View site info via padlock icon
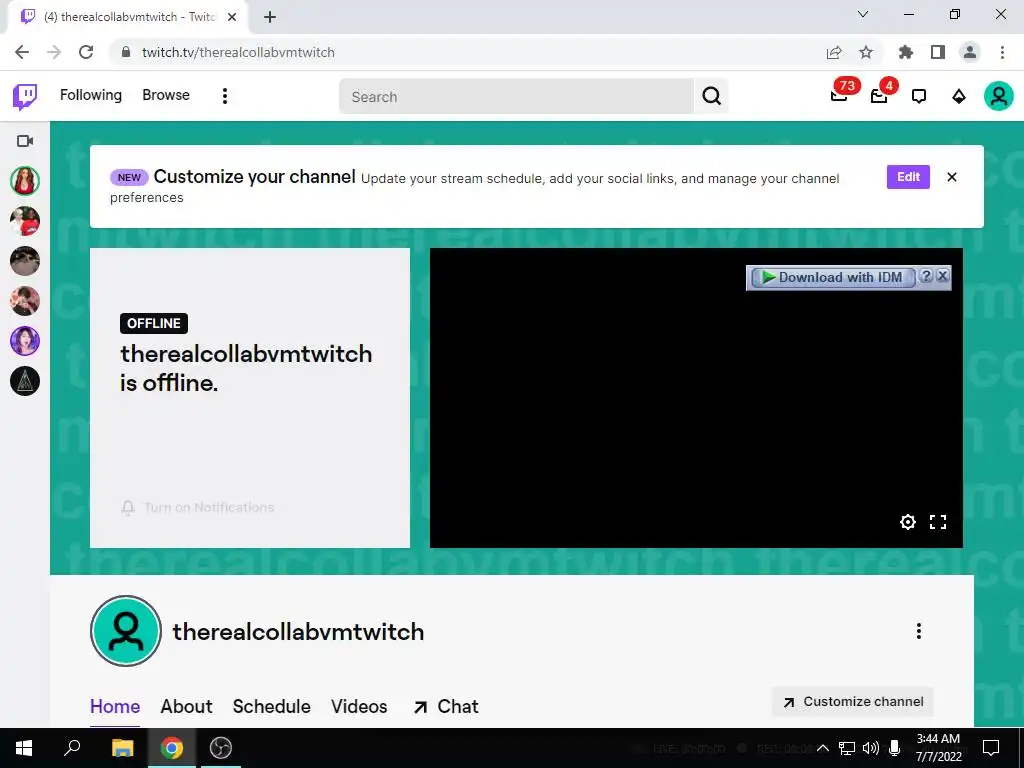Viewport: 1024px width, 768px height. tap(126, 52)
